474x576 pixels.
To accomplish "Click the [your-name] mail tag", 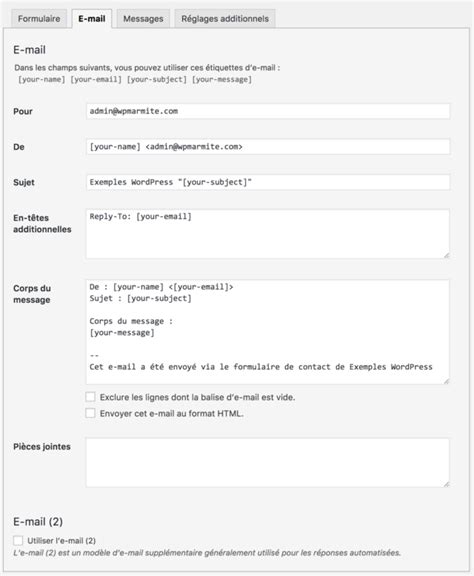I will point(42,79).
